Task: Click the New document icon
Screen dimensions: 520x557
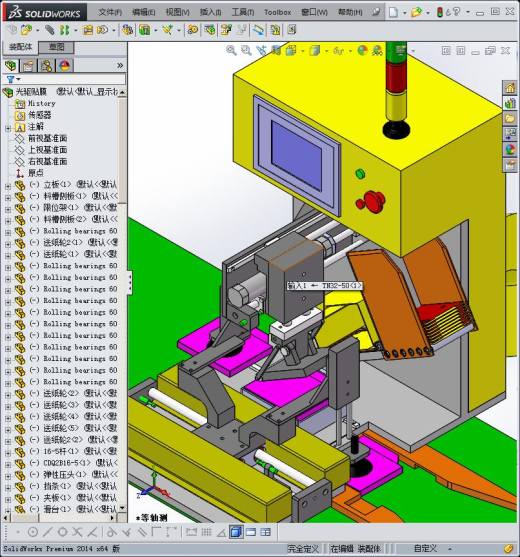Action: point(393,12)
